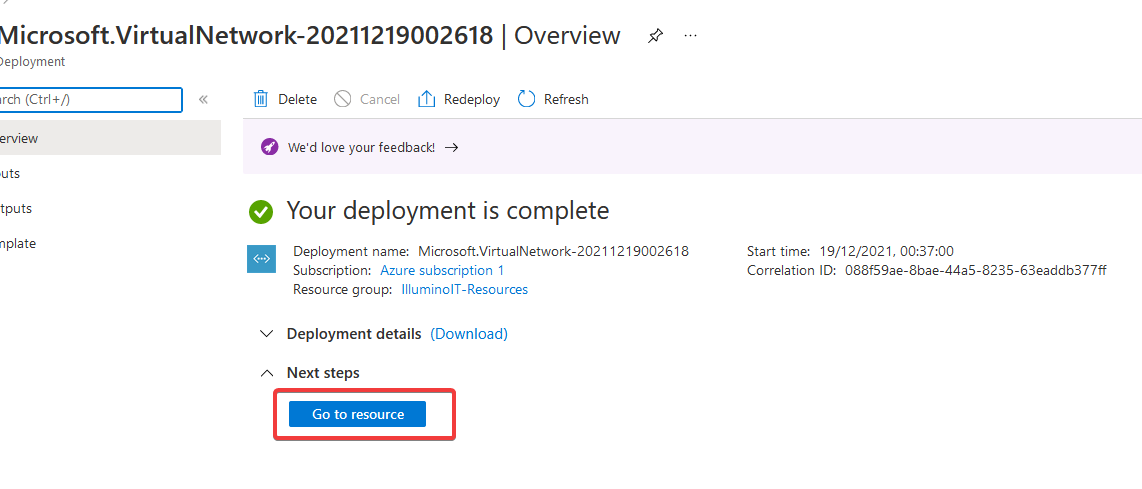Select the Correlation ID value text
Screen dimensions: 1142x489
(x=975, y=270)
